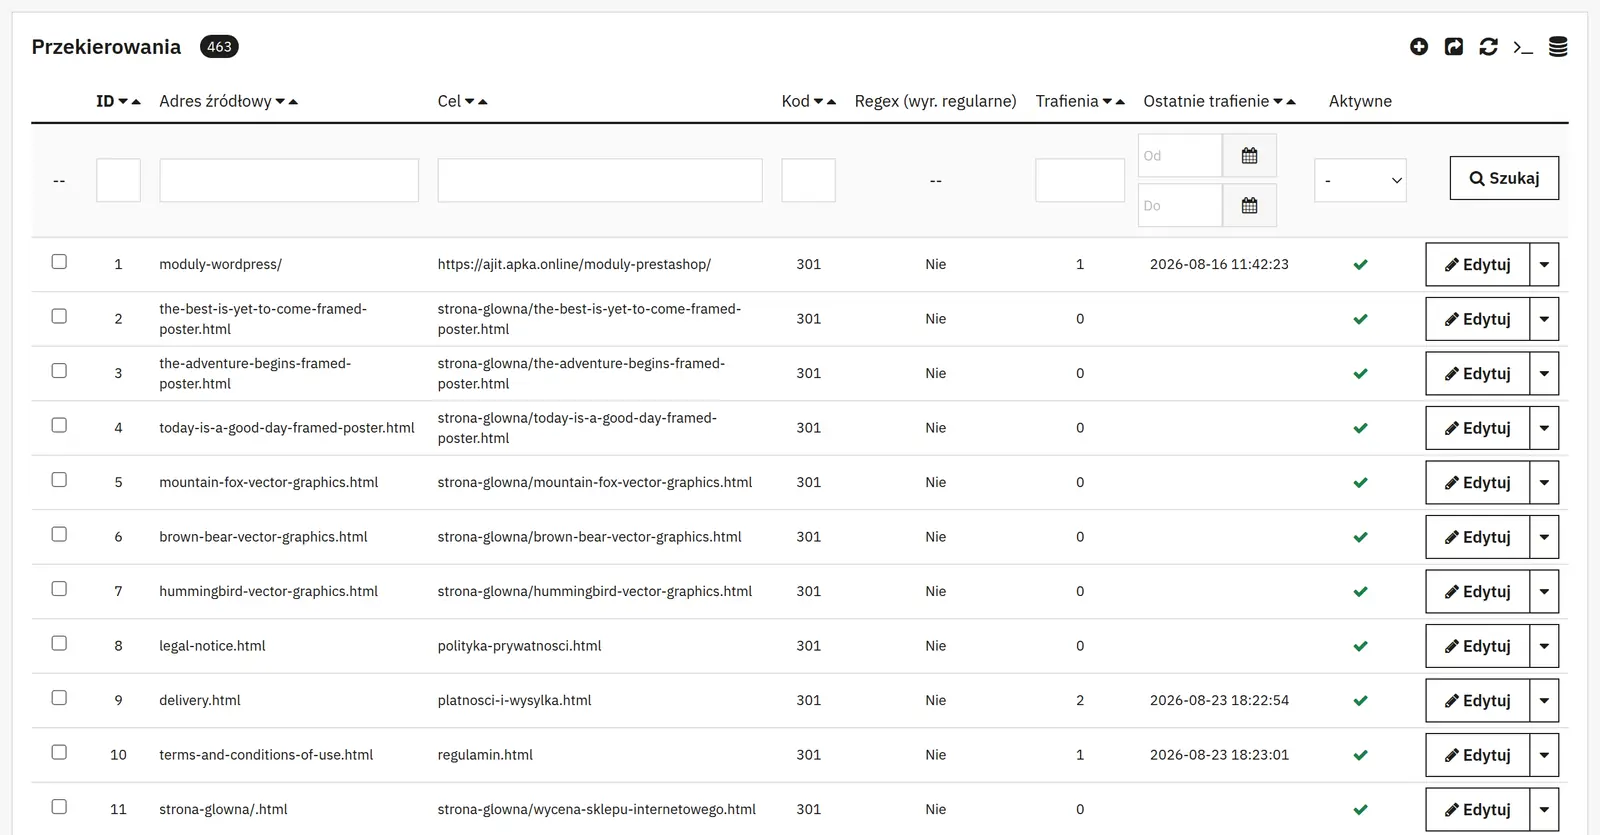Edit the mountain-fox-vector-graphics.html redirect
Screen dimensions: 1600x835
coord(1477,483)
